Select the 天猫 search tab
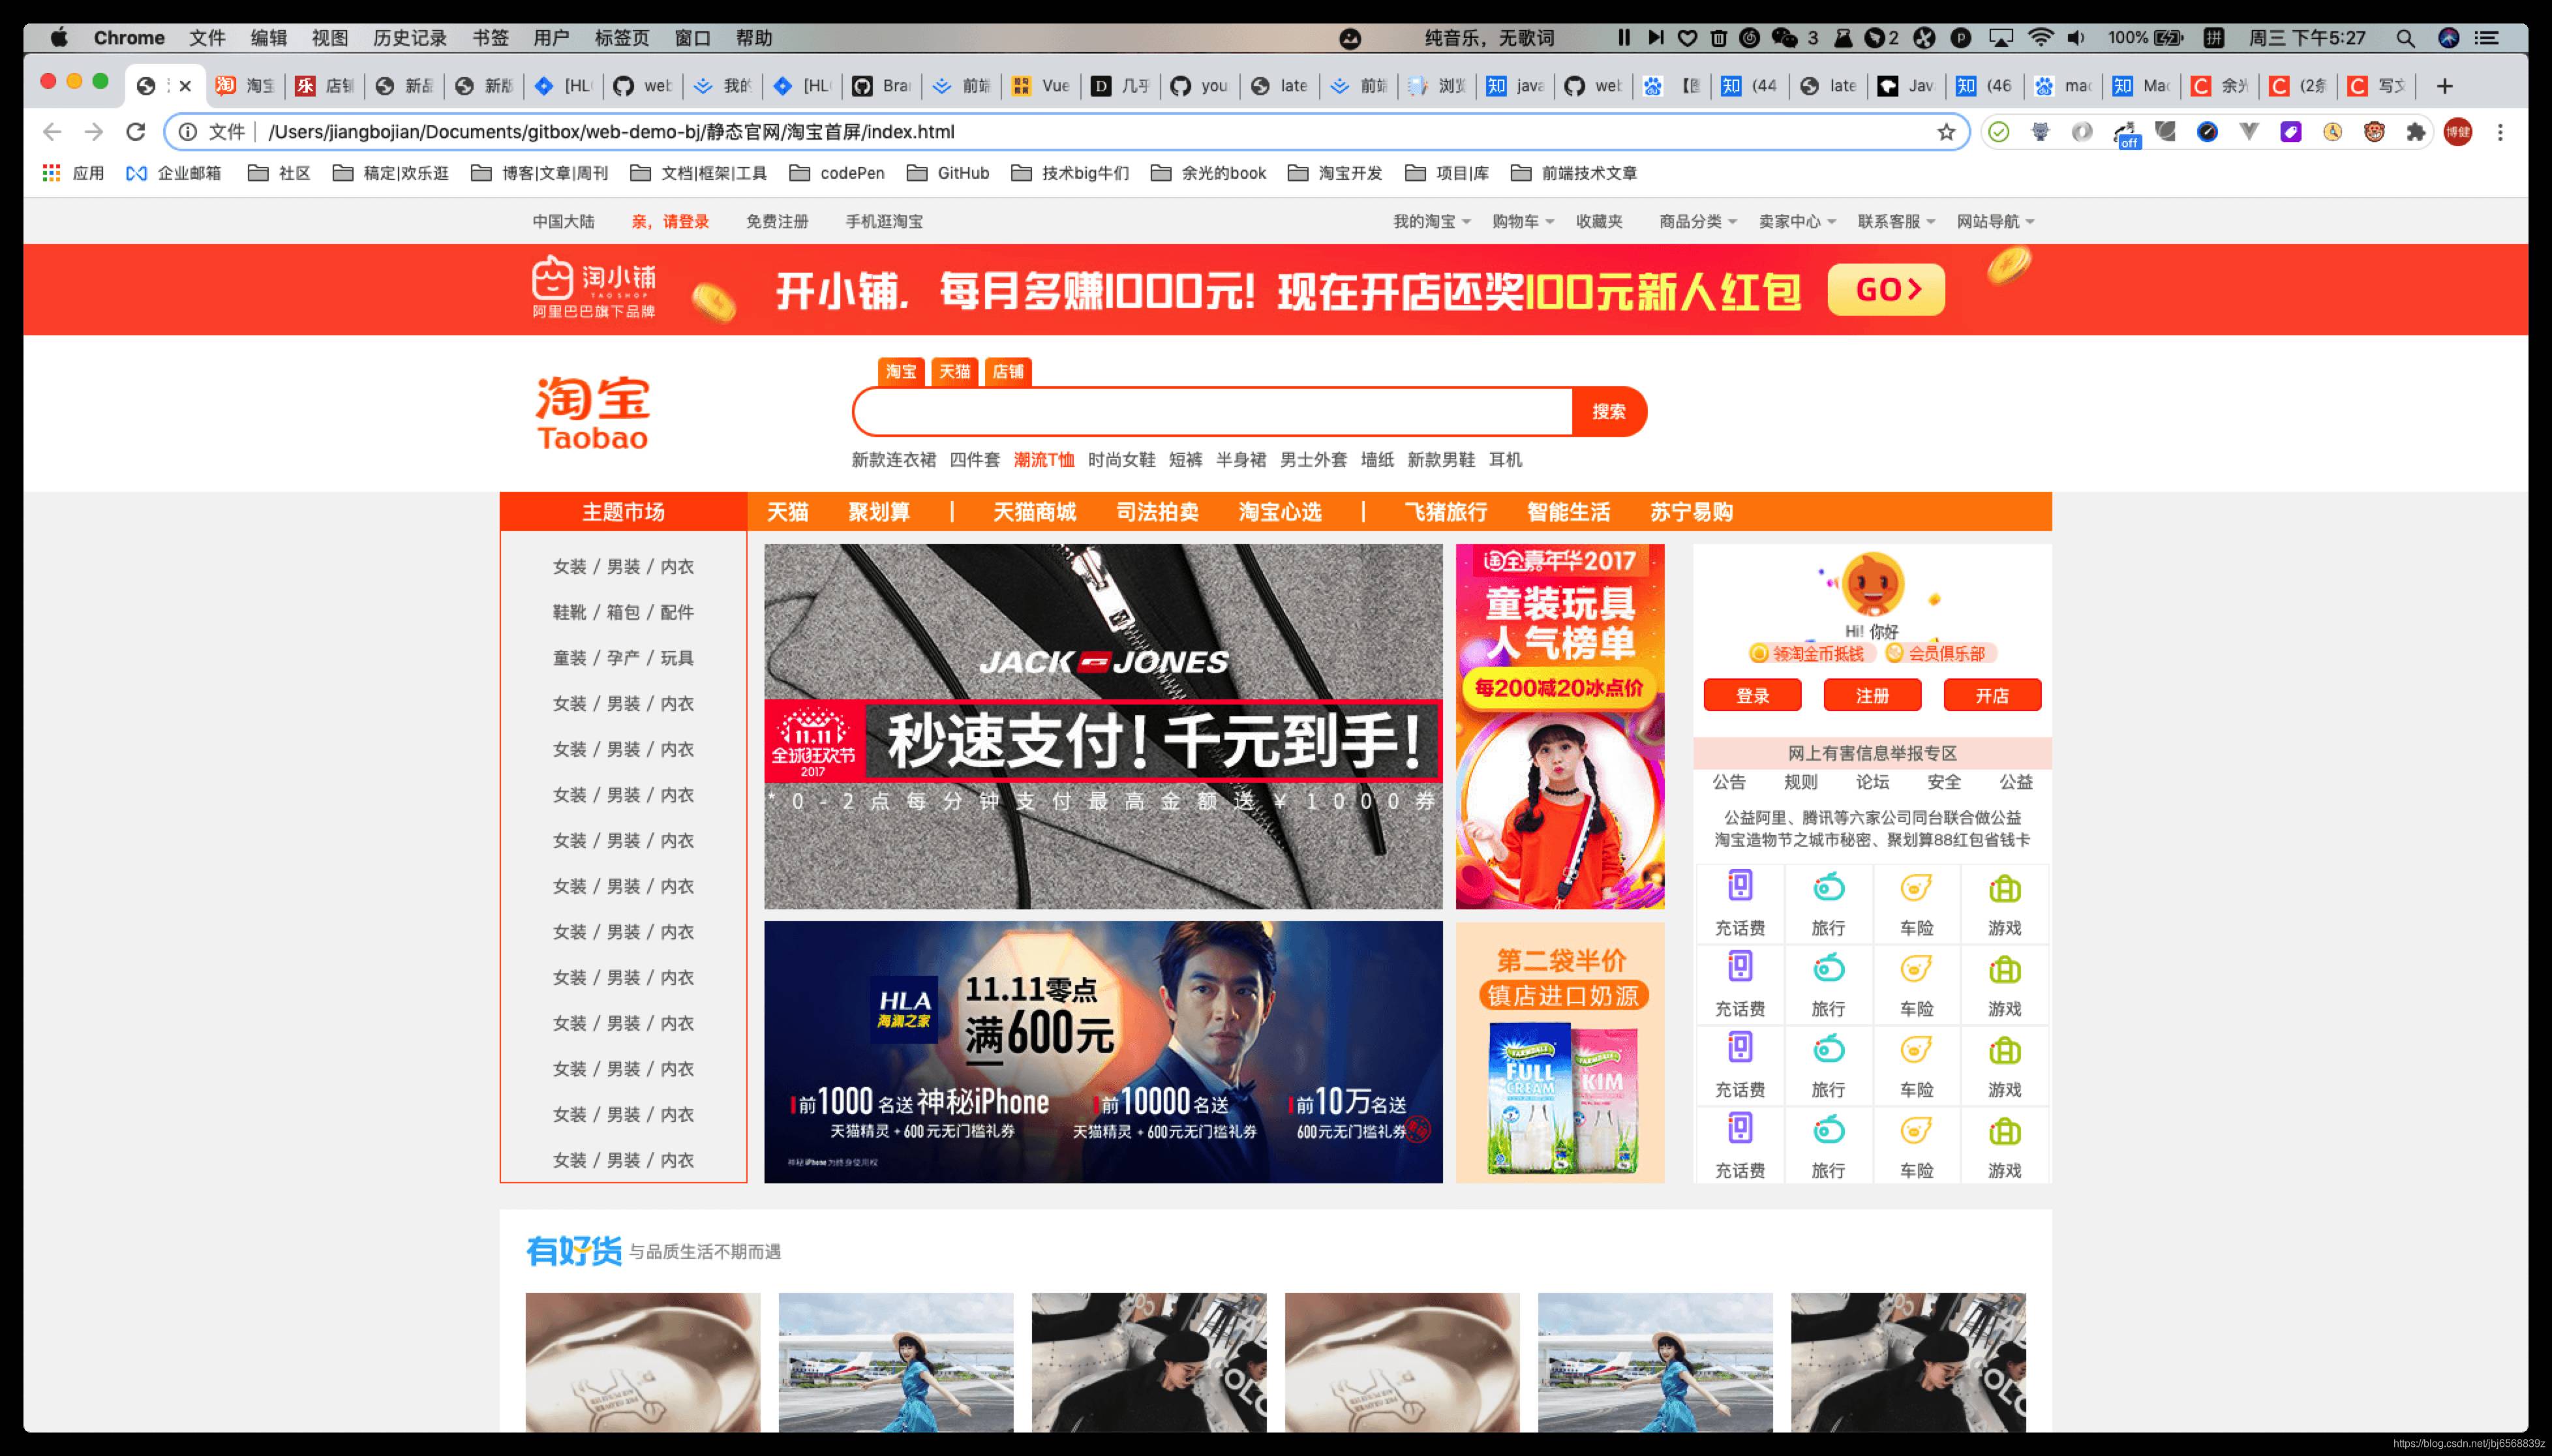Image resolution: width=2552 pixels, height=1456 pixels. coord(954,372)
